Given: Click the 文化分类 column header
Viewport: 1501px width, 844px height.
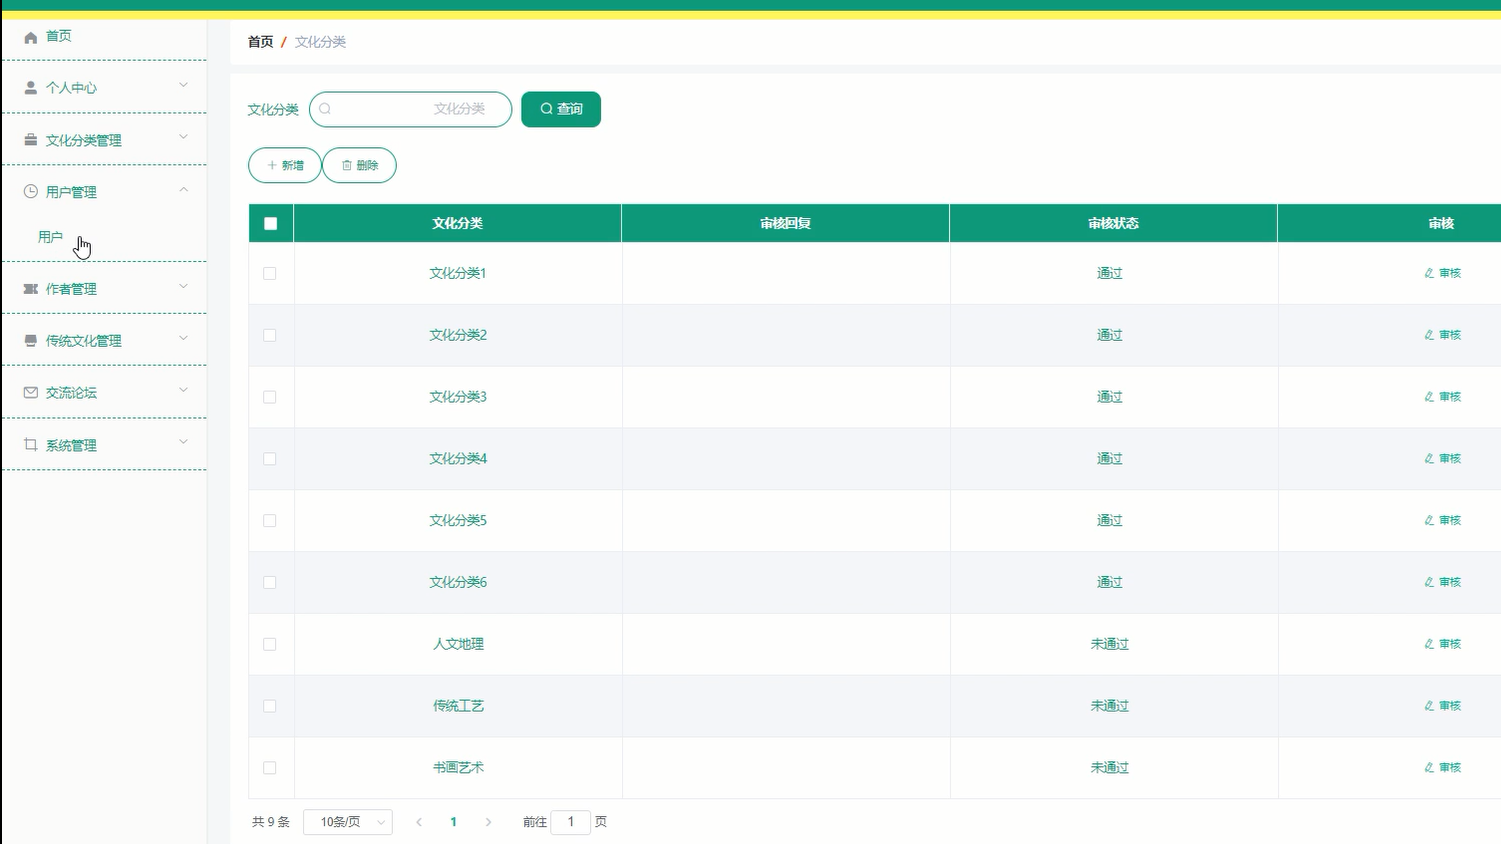Looking at the screenshot, I should 458,223.
